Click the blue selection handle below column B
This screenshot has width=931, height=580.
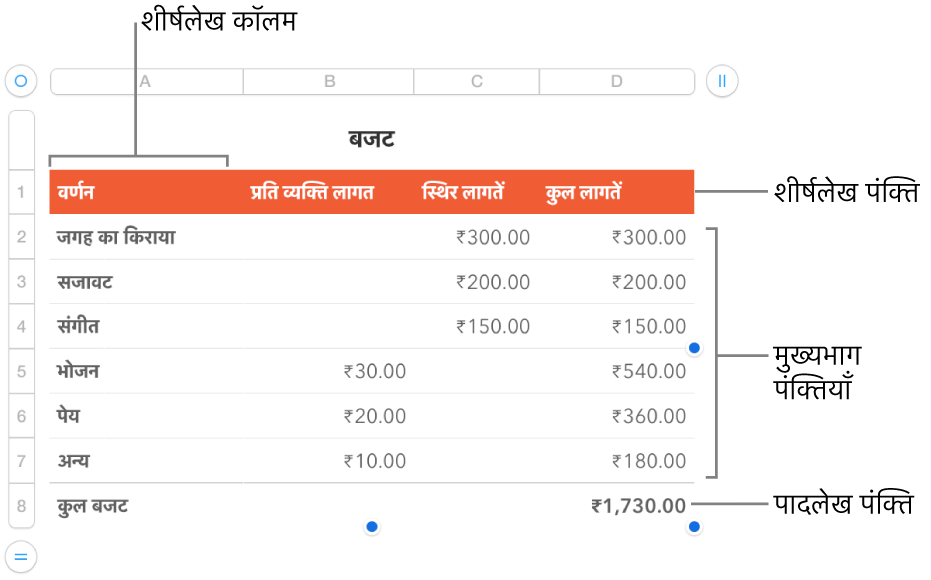click(x=372, y=526)
